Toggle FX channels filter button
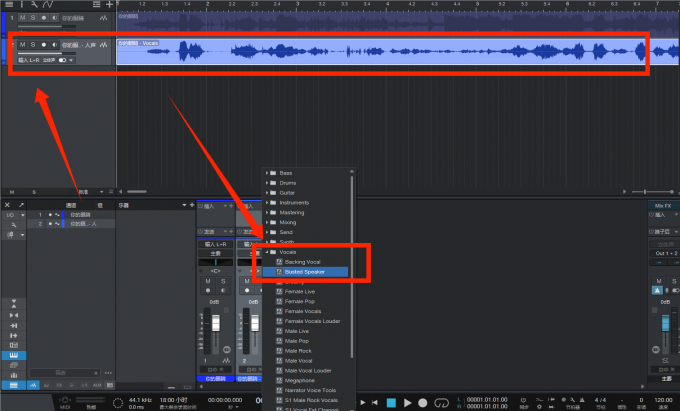This screenshot has width=680, height=411. click(59, 385)
